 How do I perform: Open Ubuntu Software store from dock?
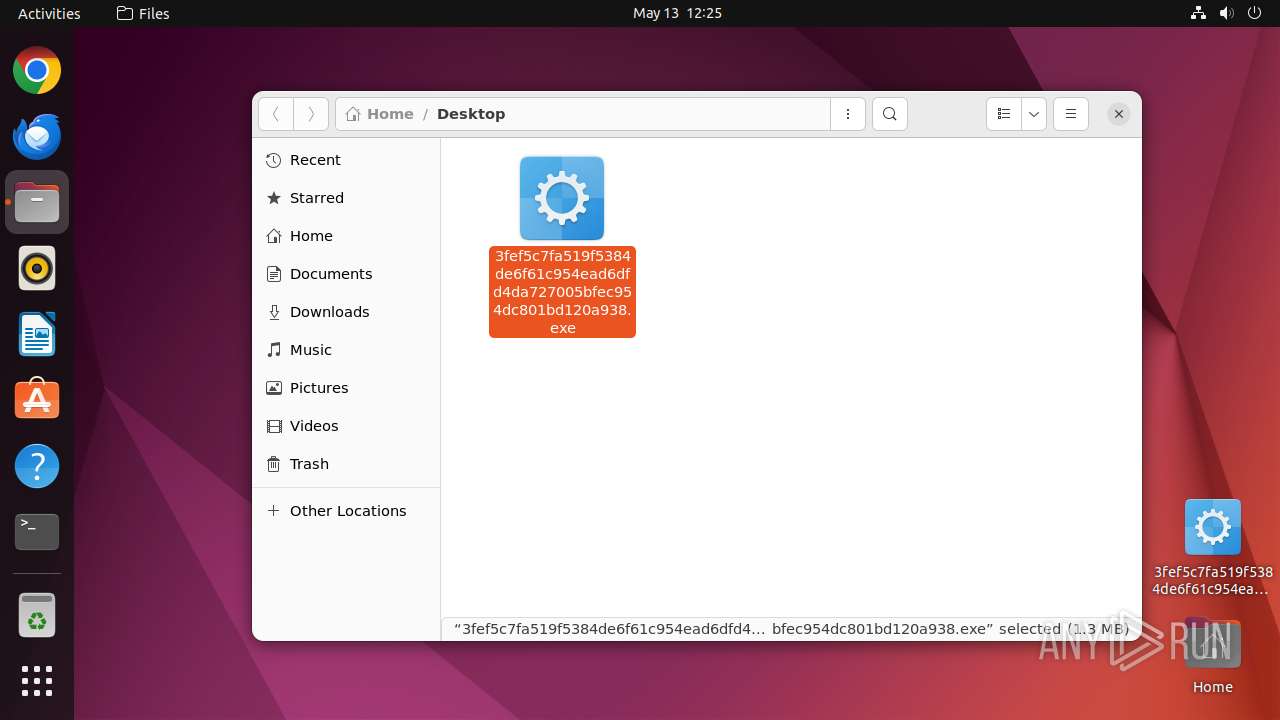point(37,400)
